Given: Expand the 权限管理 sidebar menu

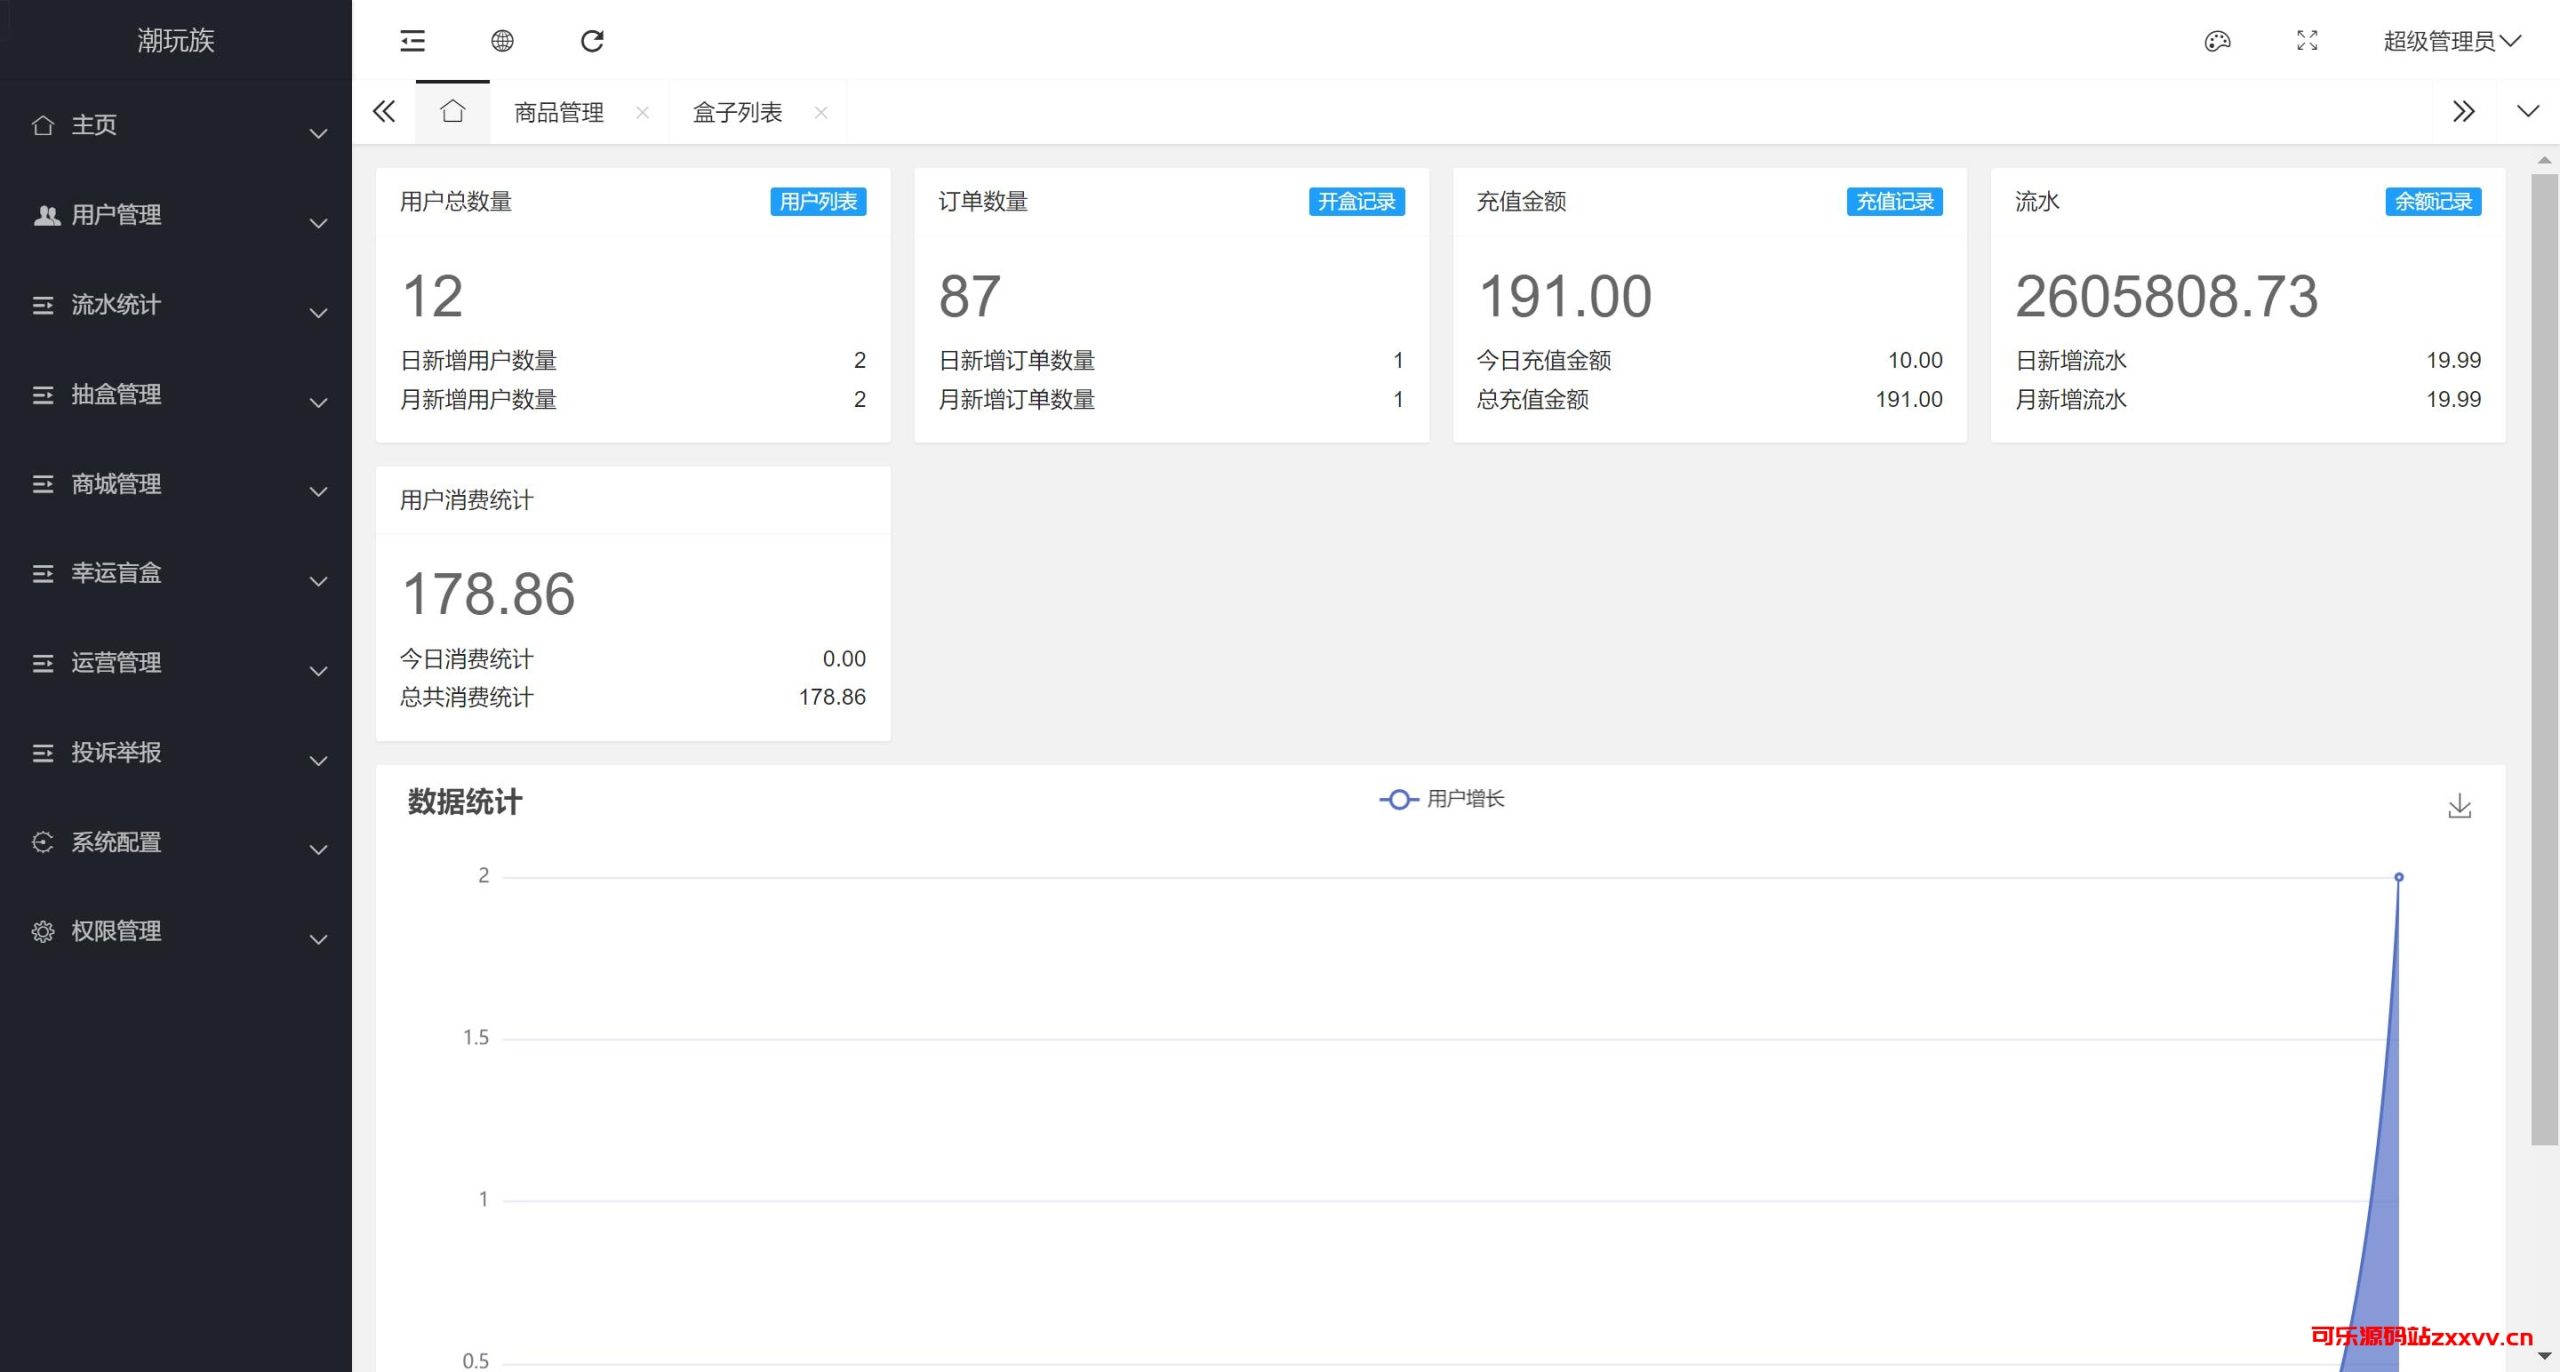Looking at the screenshot, I should pos(176,931).
